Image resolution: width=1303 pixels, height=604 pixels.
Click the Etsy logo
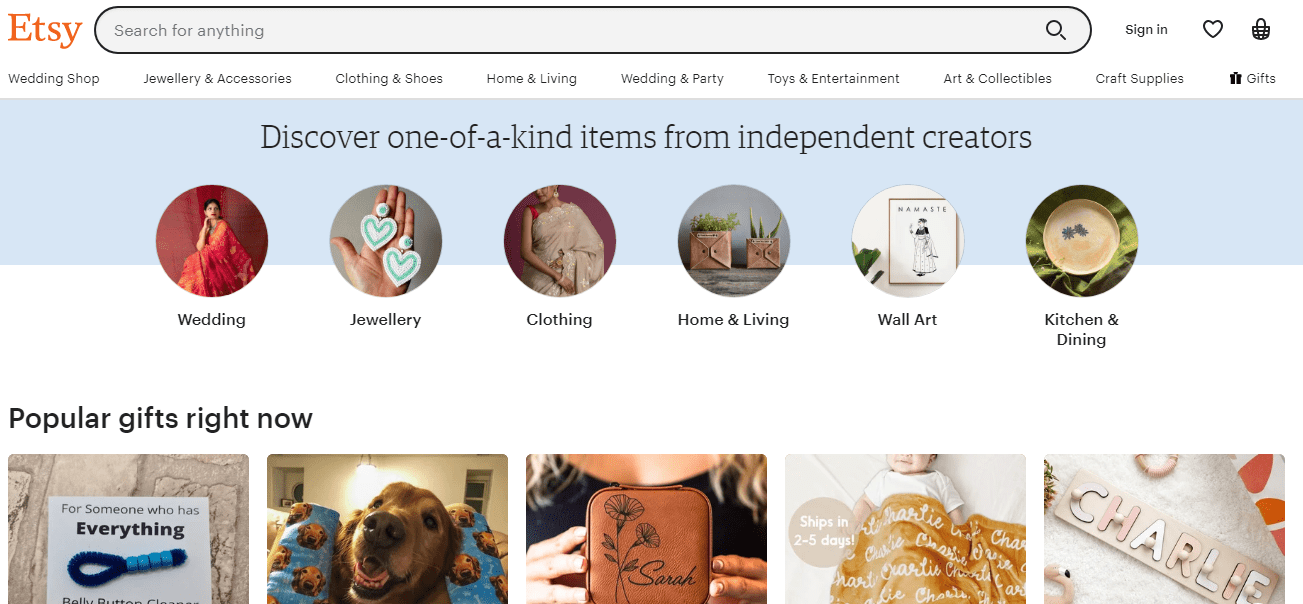tap(45, 30)
